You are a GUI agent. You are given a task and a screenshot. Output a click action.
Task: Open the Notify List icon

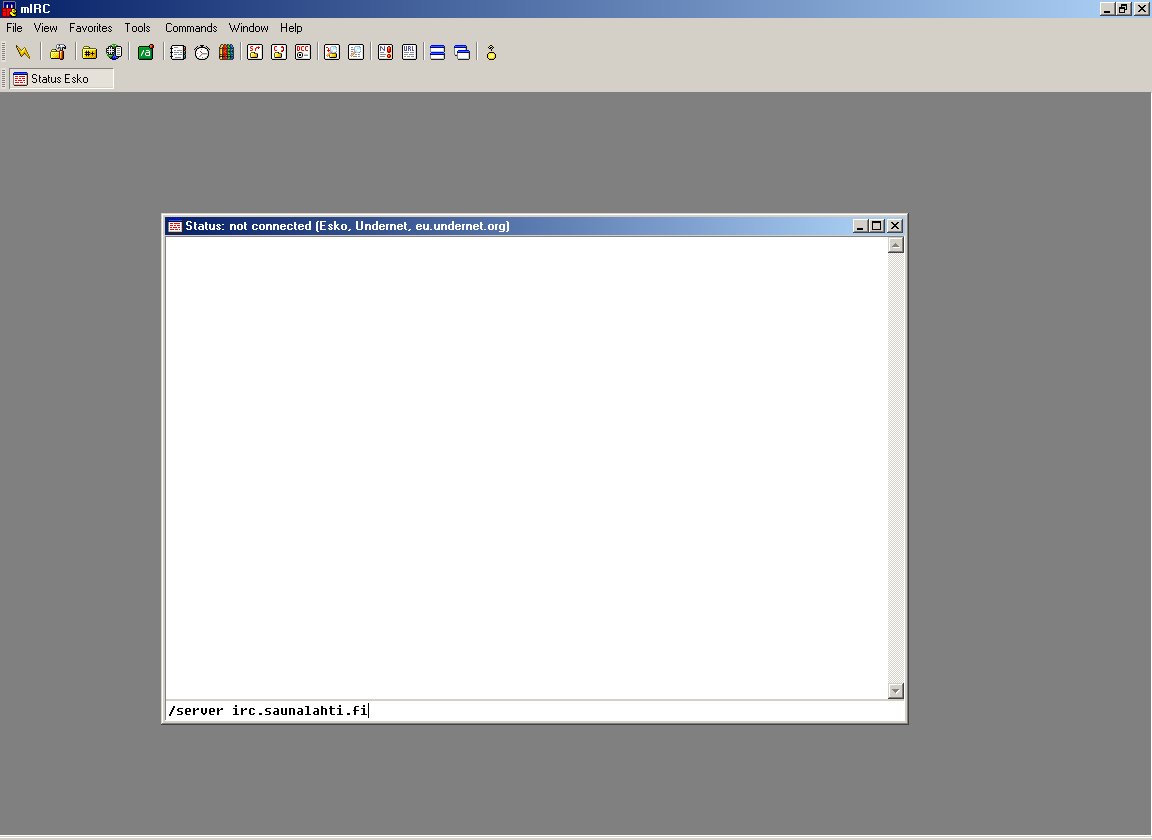tap(385, 52)
